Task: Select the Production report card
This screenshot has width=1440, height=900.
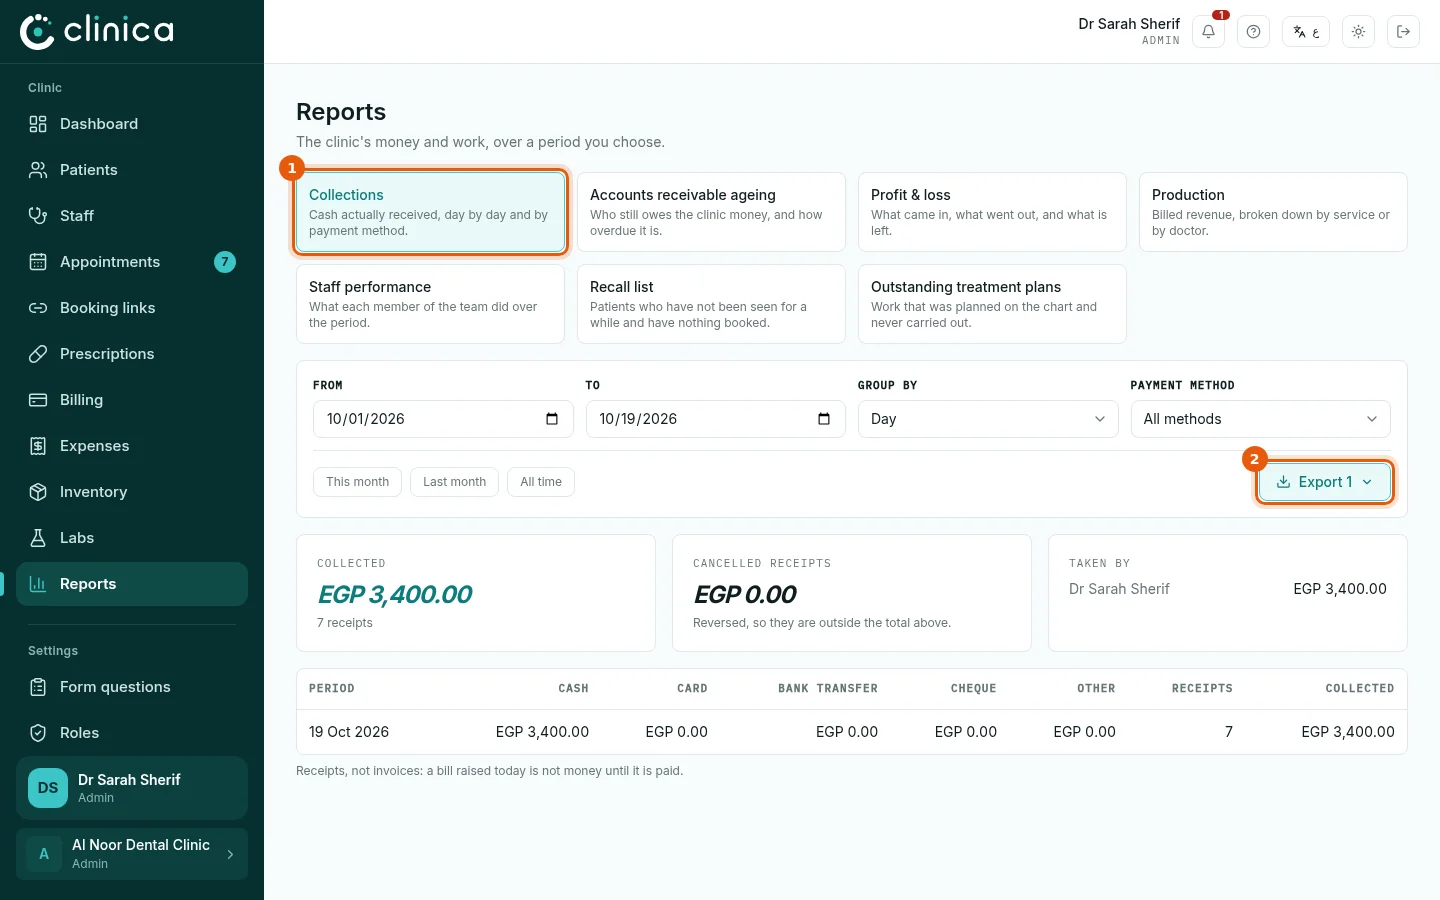Action: pyautogui.click(x=1273, y=212)
